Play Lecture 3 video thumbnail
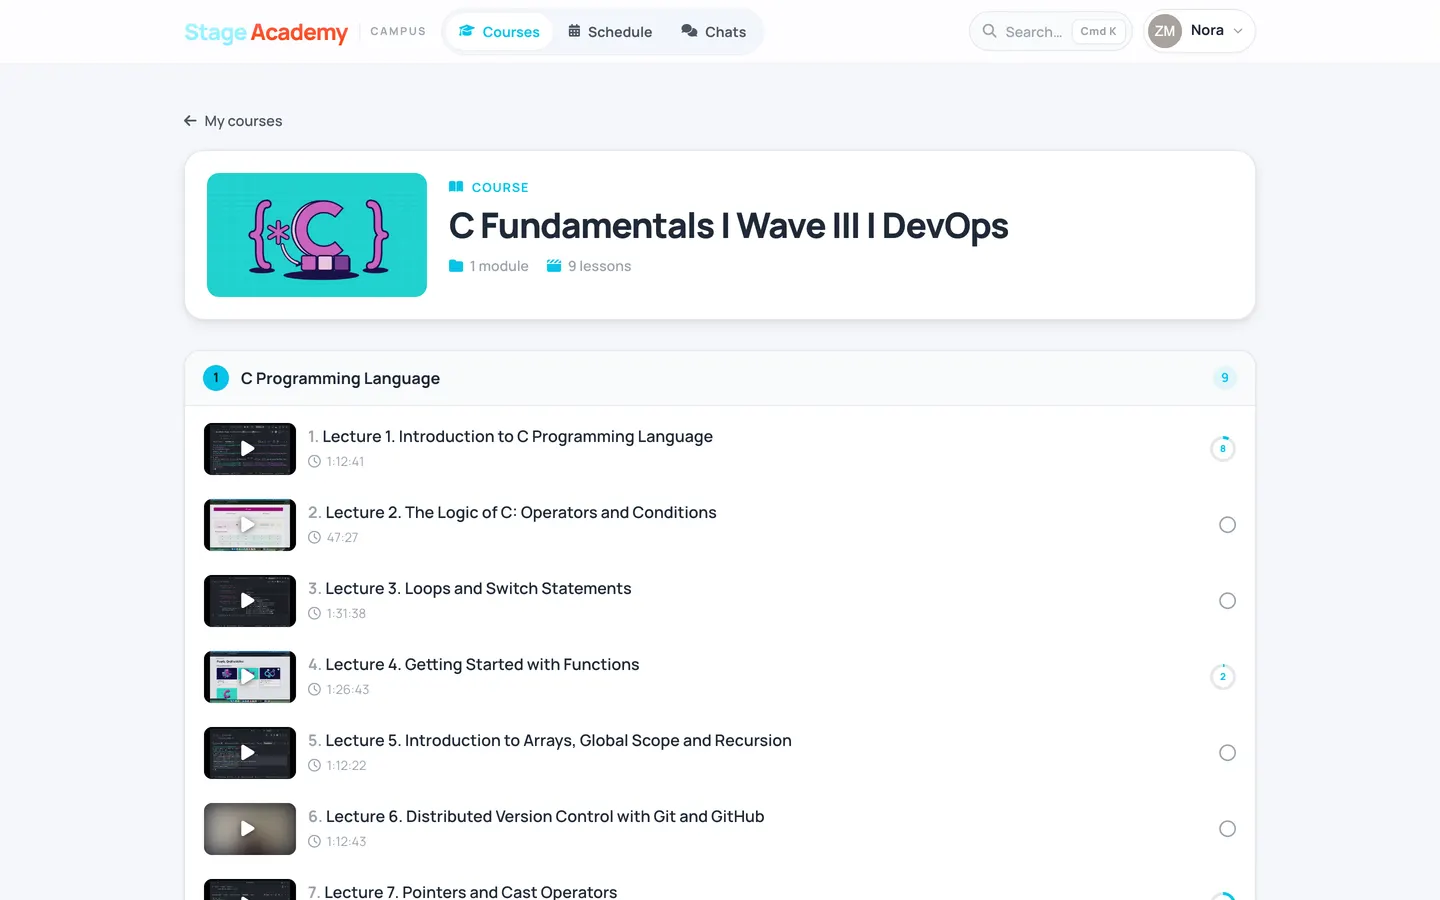Screen dimensions: 1440x900 pyautogui.click(x=250, y=601)
